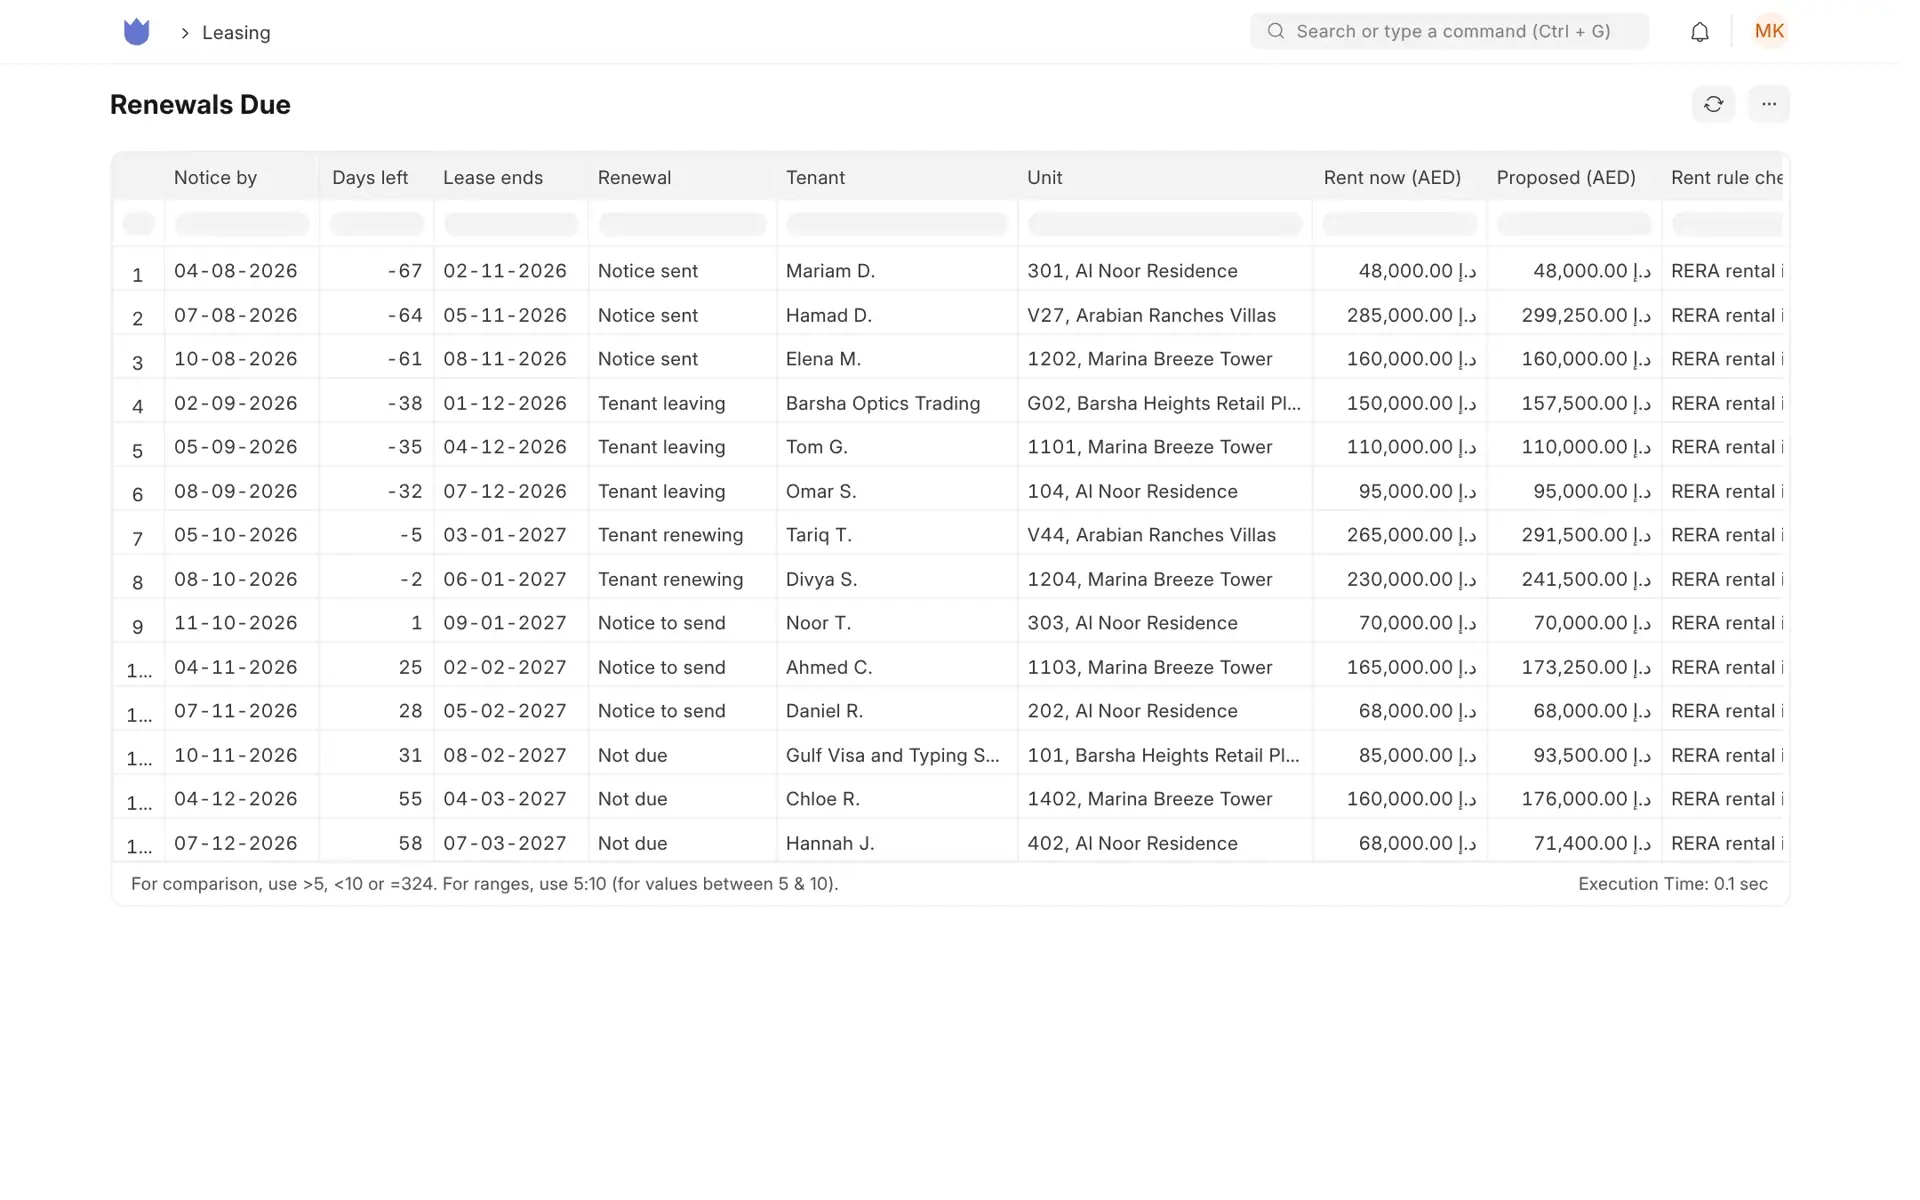Open the MK user avatar menu

point(1769,31)
